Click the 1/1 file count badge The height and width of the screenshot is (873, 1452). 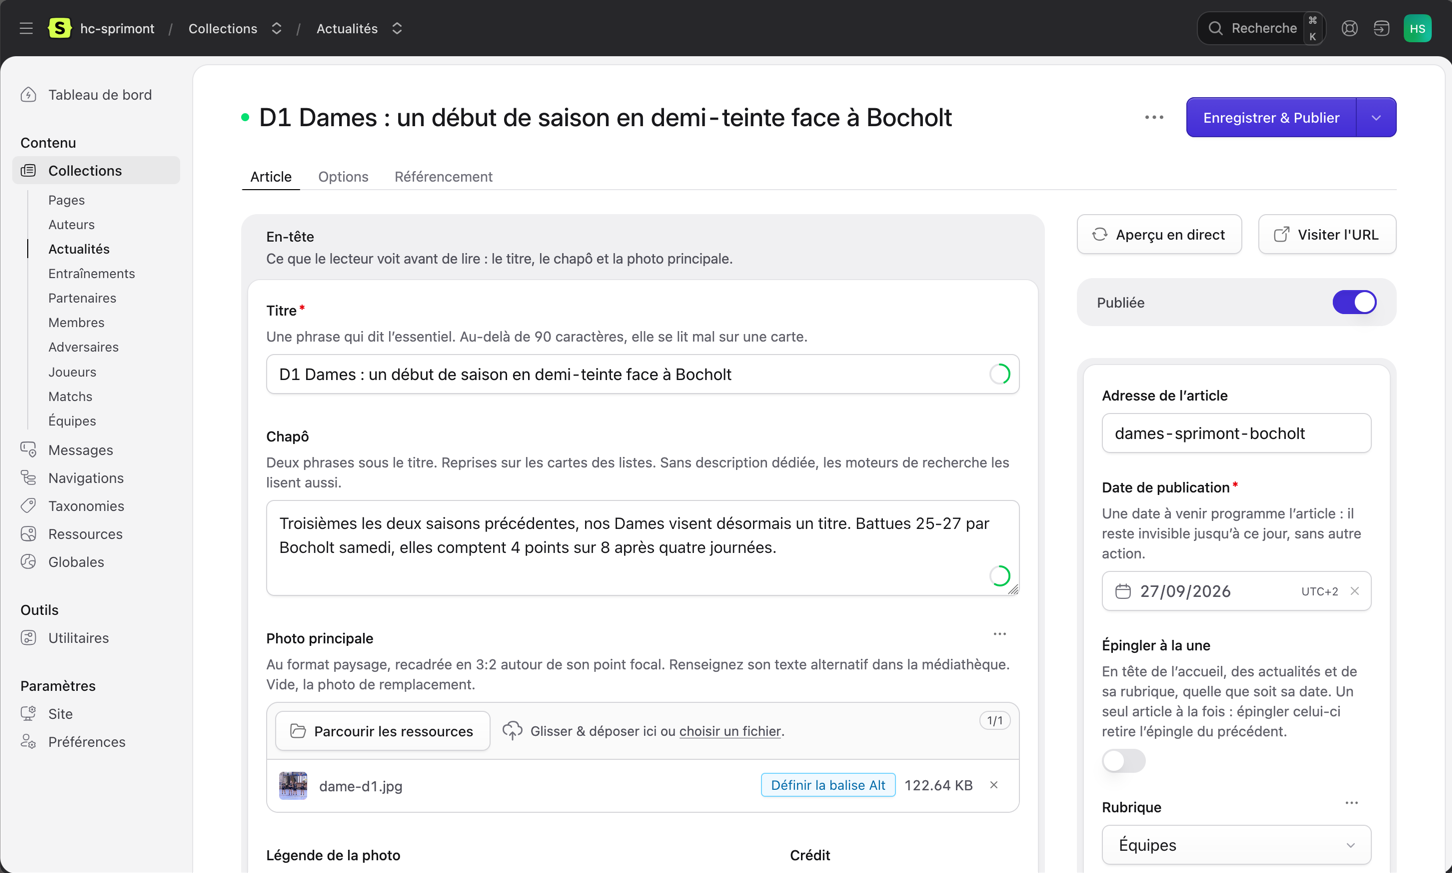[995, 720]
